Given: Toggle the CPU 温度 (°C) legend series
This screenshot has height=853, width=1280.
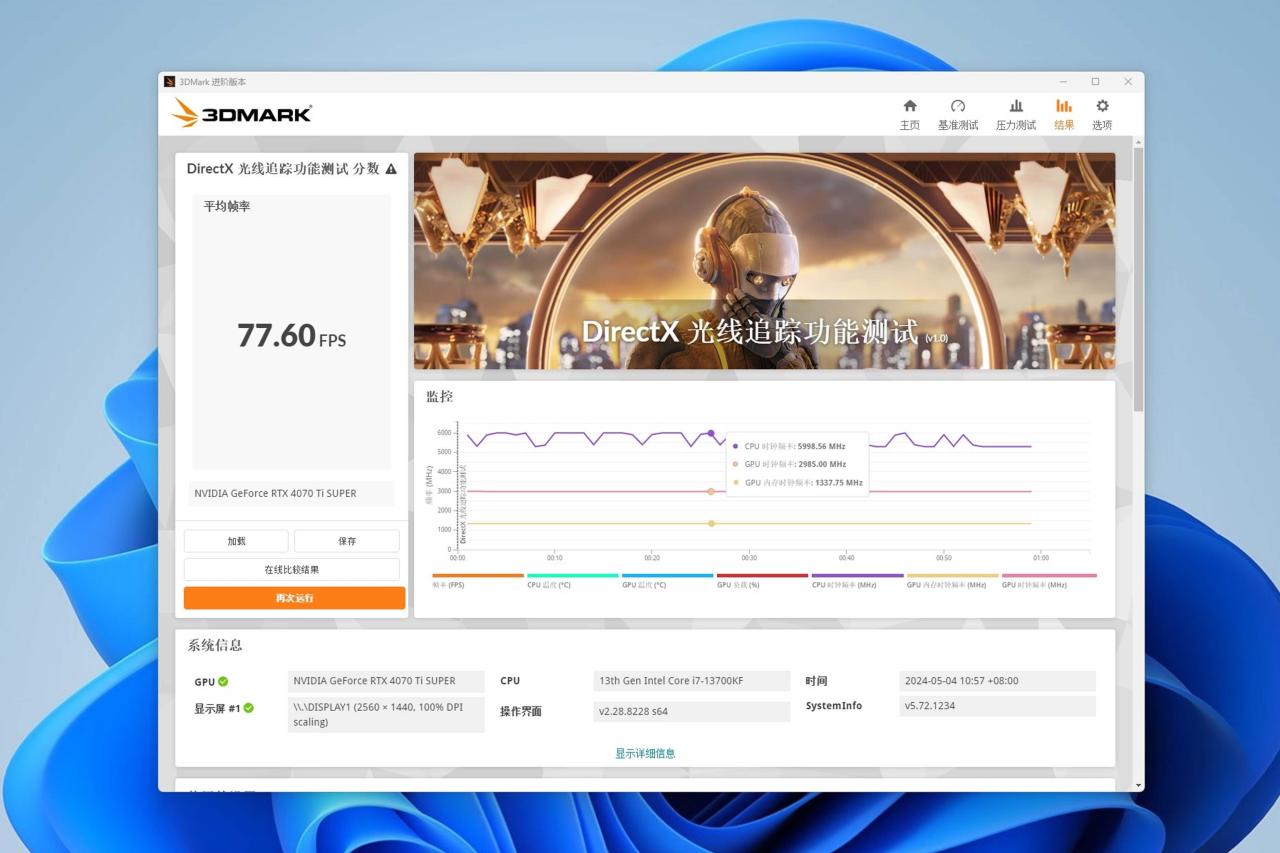Looking at the screenshot, I should click(x=573, y=580).
